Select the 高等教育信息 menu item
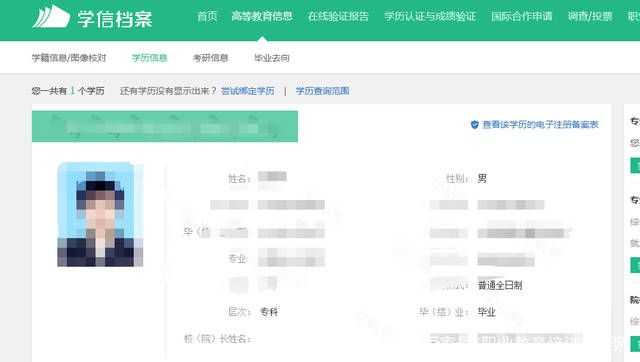The image size is (640, 362). click(262, 16)
